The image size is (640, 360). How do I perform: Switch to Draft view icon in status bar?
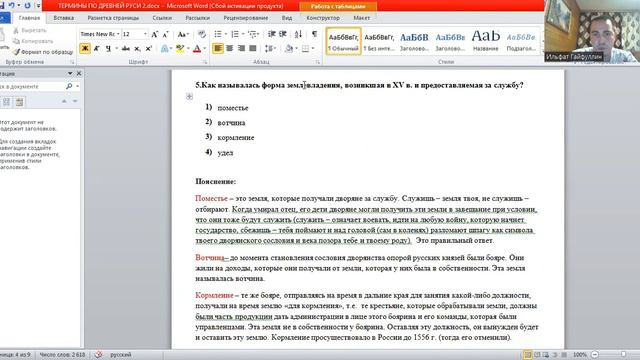[x=564, y=355]
